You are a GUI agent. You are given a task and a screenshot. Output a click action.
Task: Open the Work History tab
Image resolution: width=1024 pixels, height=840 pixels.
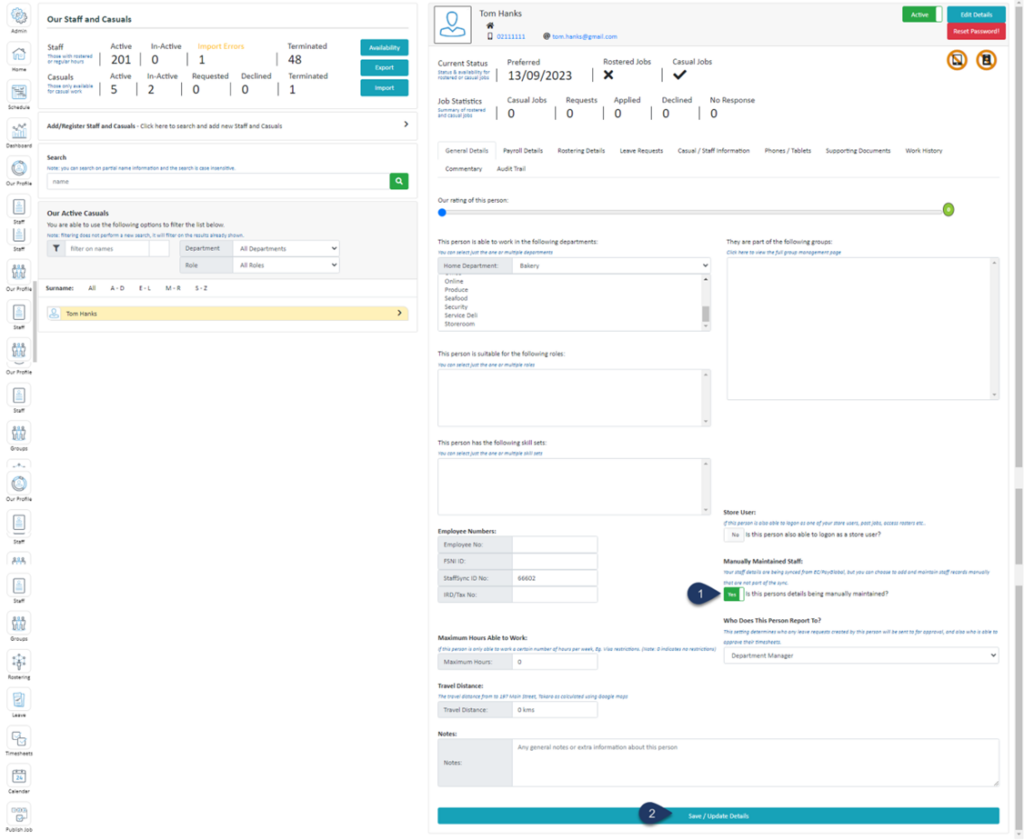click(923, 151)
